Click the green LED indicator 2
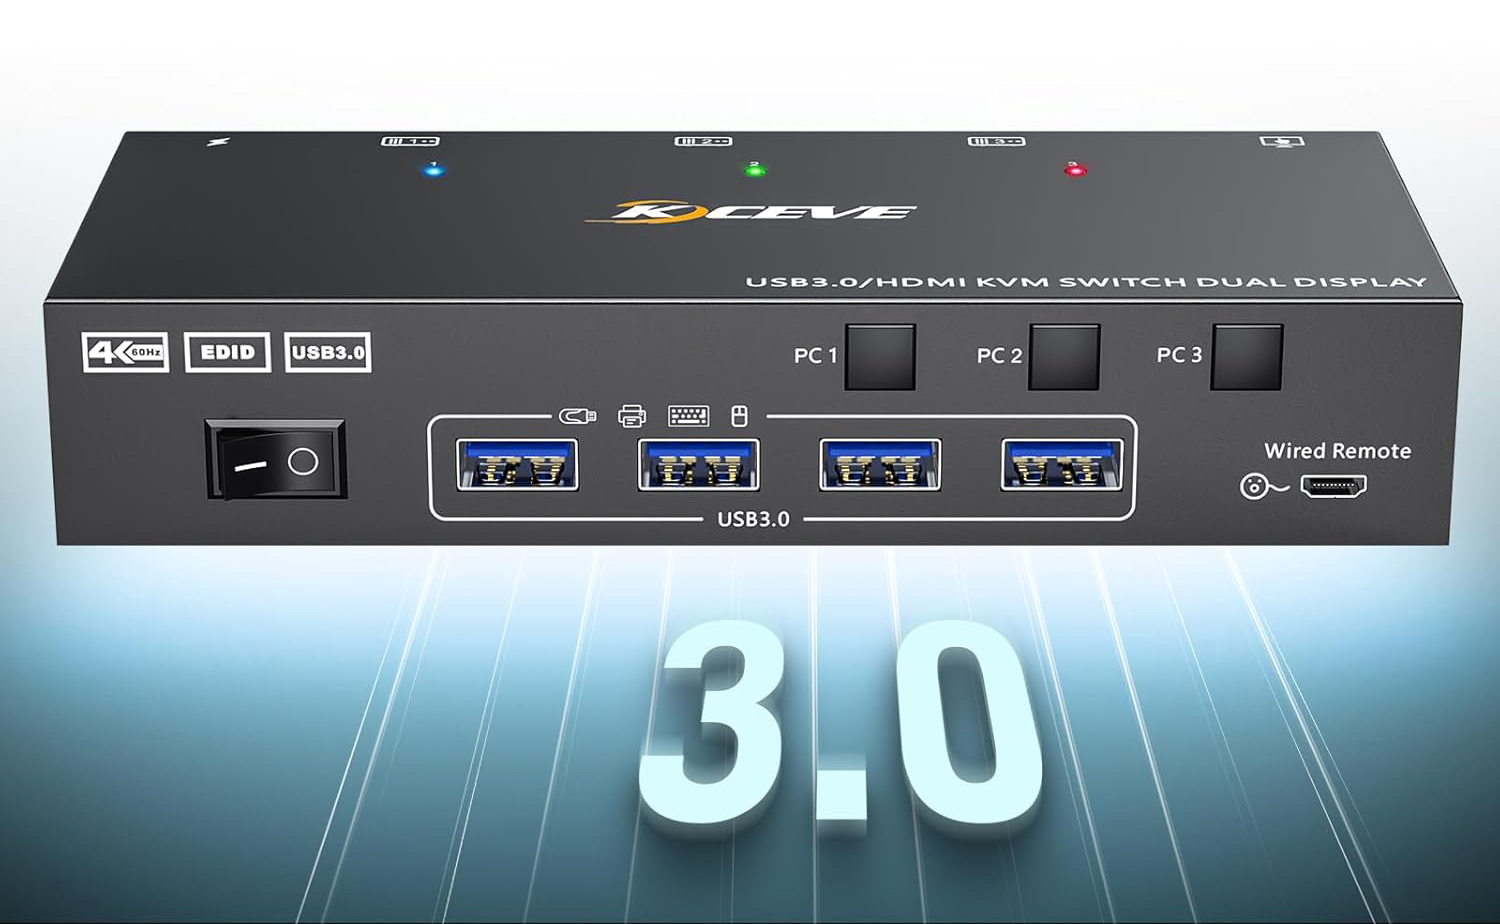Screen dimensions: 1500x924 pos(755,170)
